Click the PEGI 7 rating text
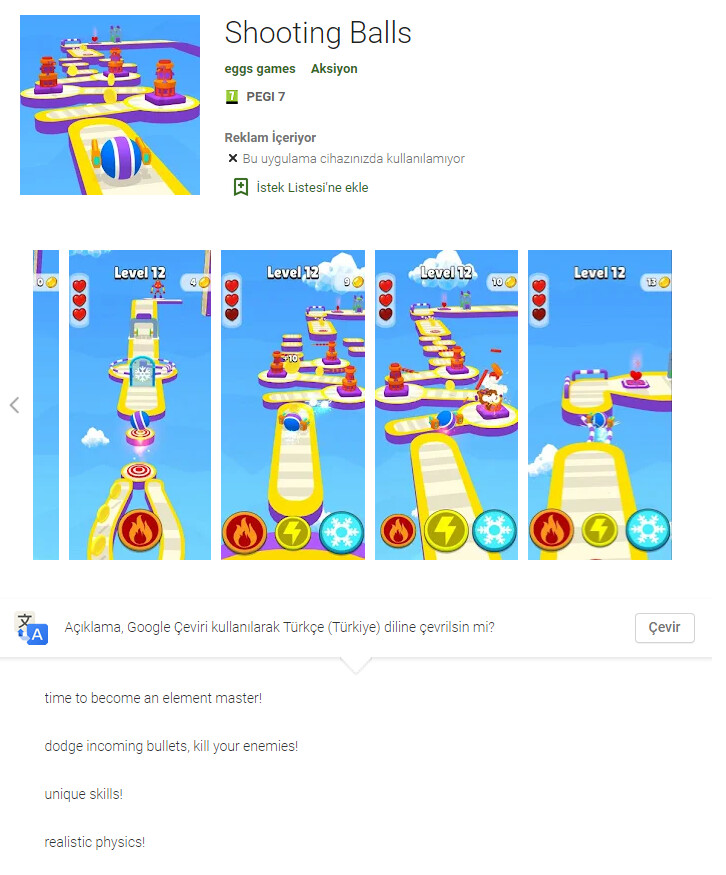Viewport: 726px width, 875px height. click(266, 97)
